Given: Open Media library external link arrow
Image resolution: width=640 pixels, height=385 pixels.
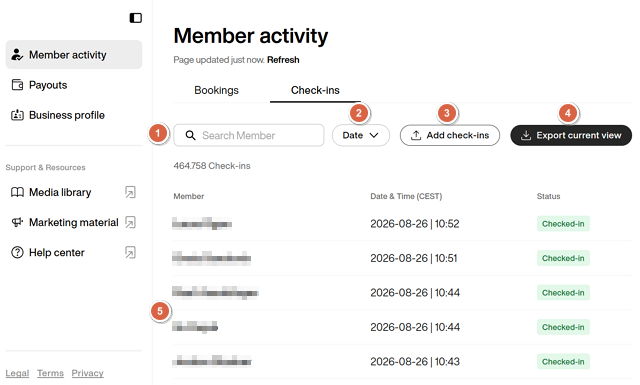Looking at the screenshot, I should coord(130,192).
